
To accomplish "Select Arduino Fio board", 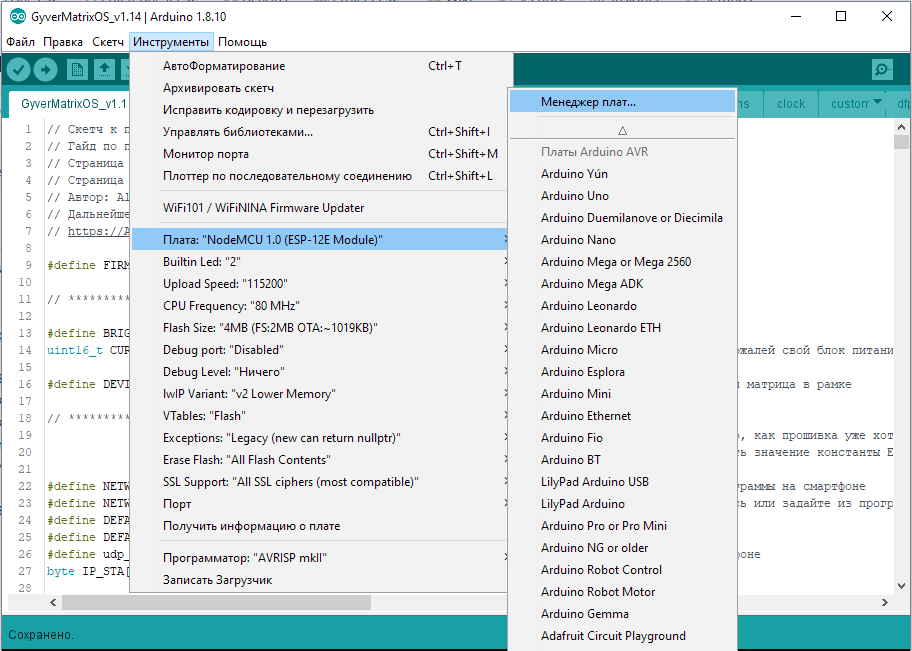I will point(622,438).
